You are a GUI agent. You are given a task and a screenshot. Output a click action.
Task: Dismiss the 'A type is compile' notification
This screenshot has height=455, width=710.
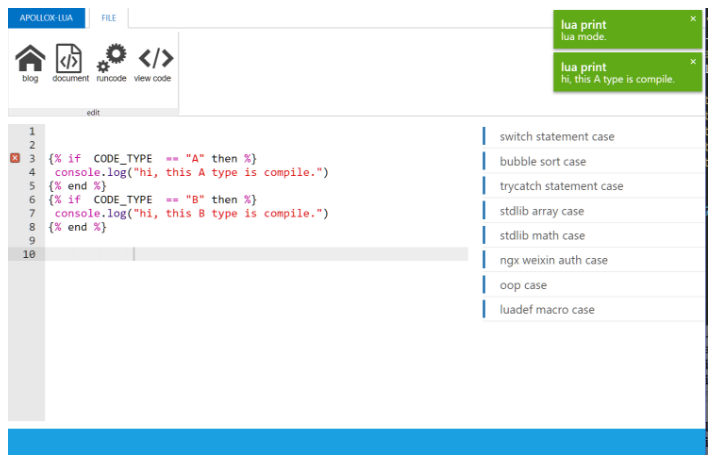(x=693, y=61)
